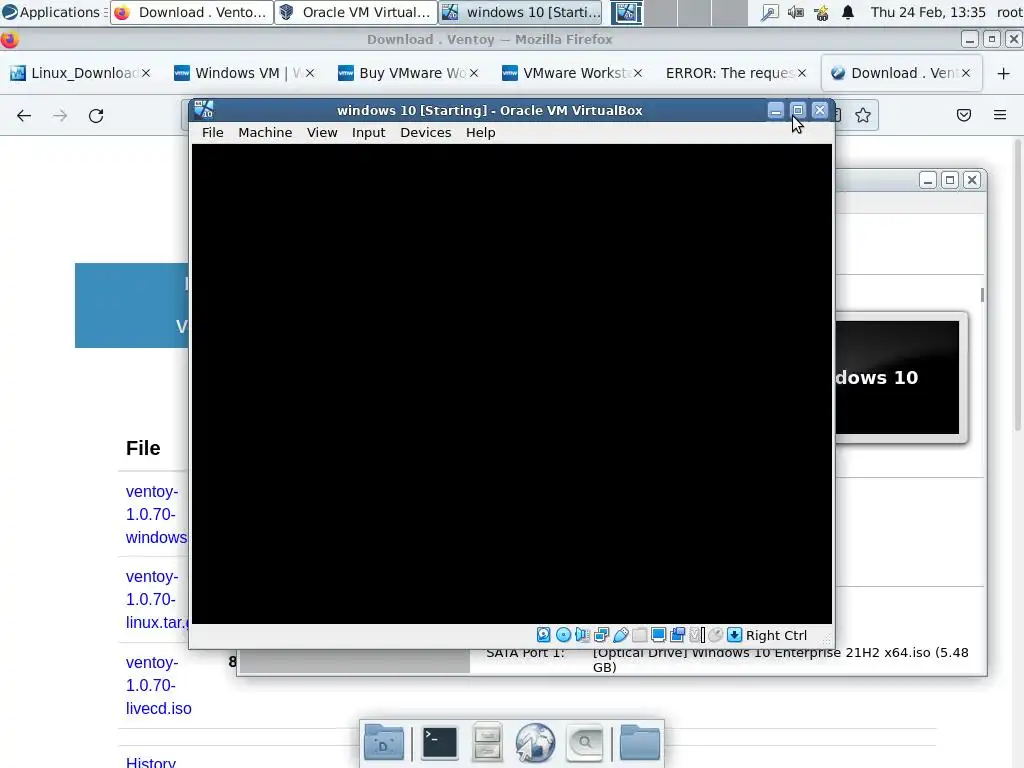This screenshot has width=1024, height=768.
Task: Click the clock showing Thu 24 Feb
Action: 928,12
